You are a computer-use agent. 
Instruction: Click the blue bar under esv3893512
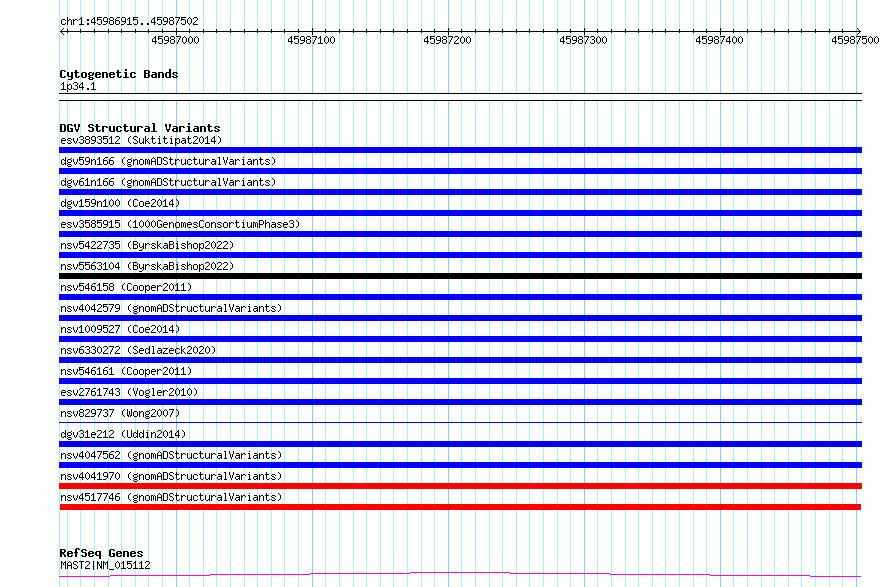tap(460, 150)
